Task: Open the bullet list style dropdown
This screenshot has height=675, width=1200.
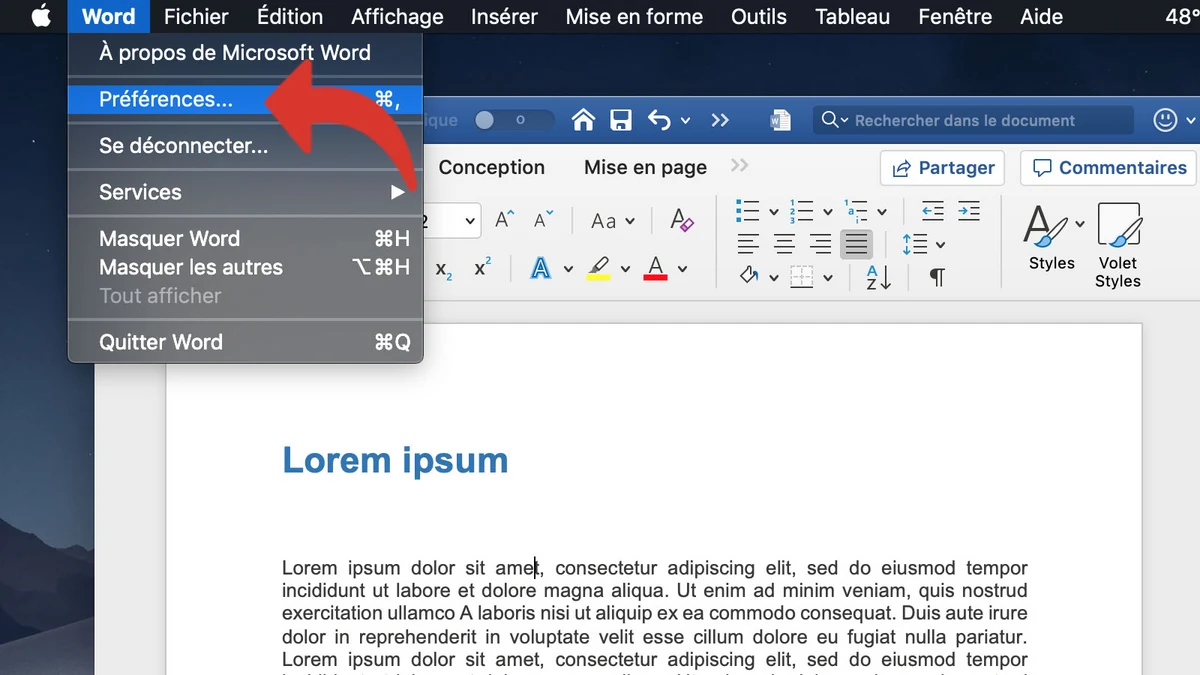Action: click(773, 212)
